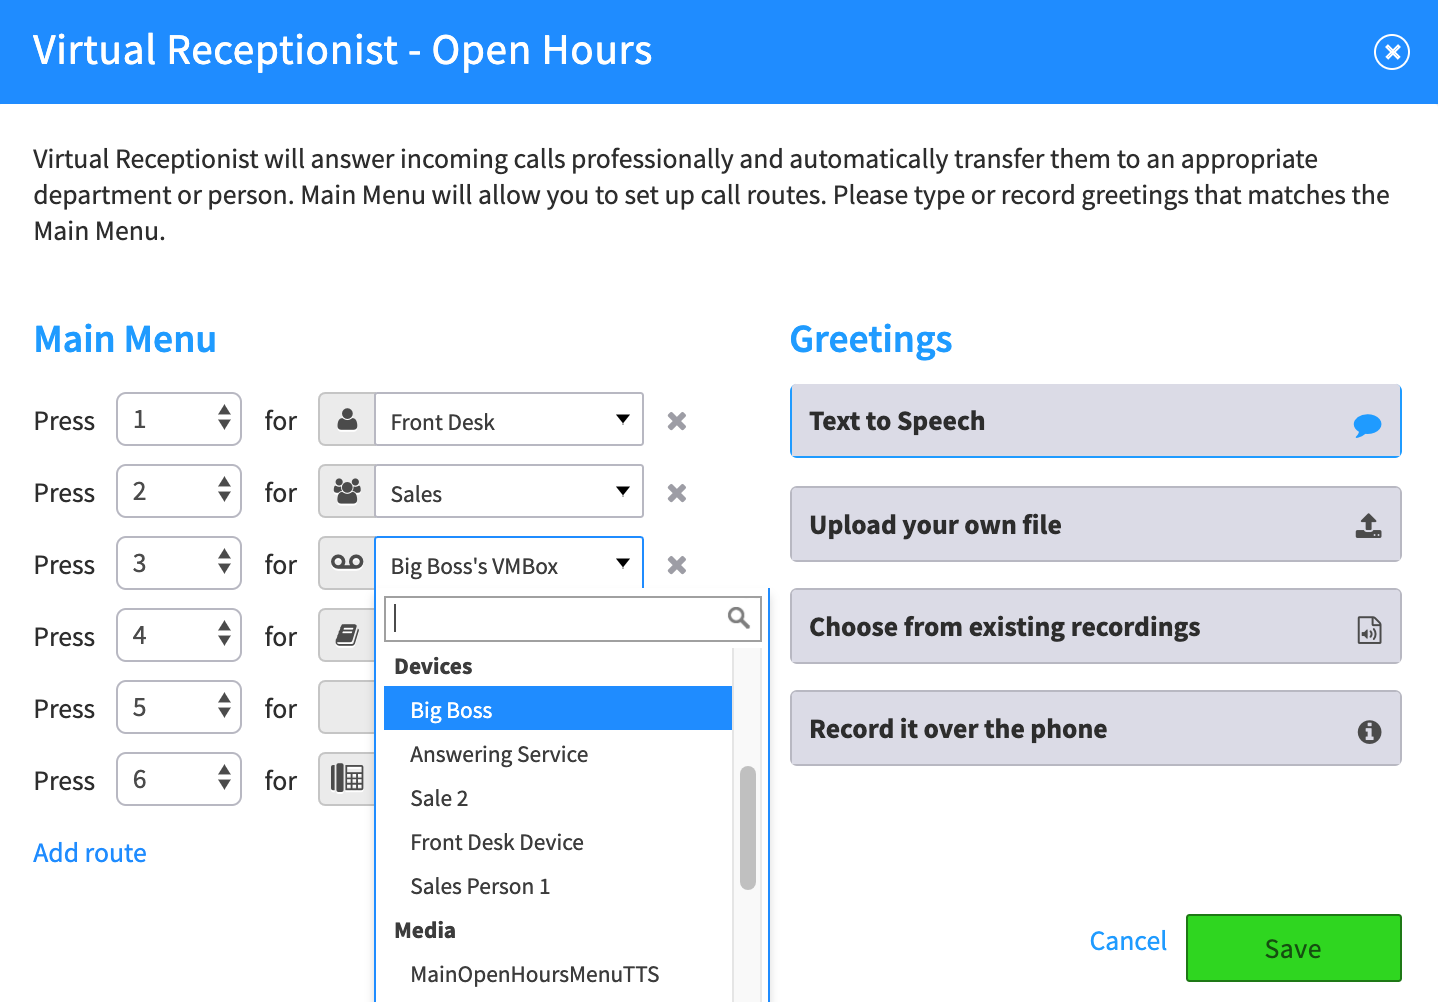Click the directory book icon in row 4

[347, 635]
